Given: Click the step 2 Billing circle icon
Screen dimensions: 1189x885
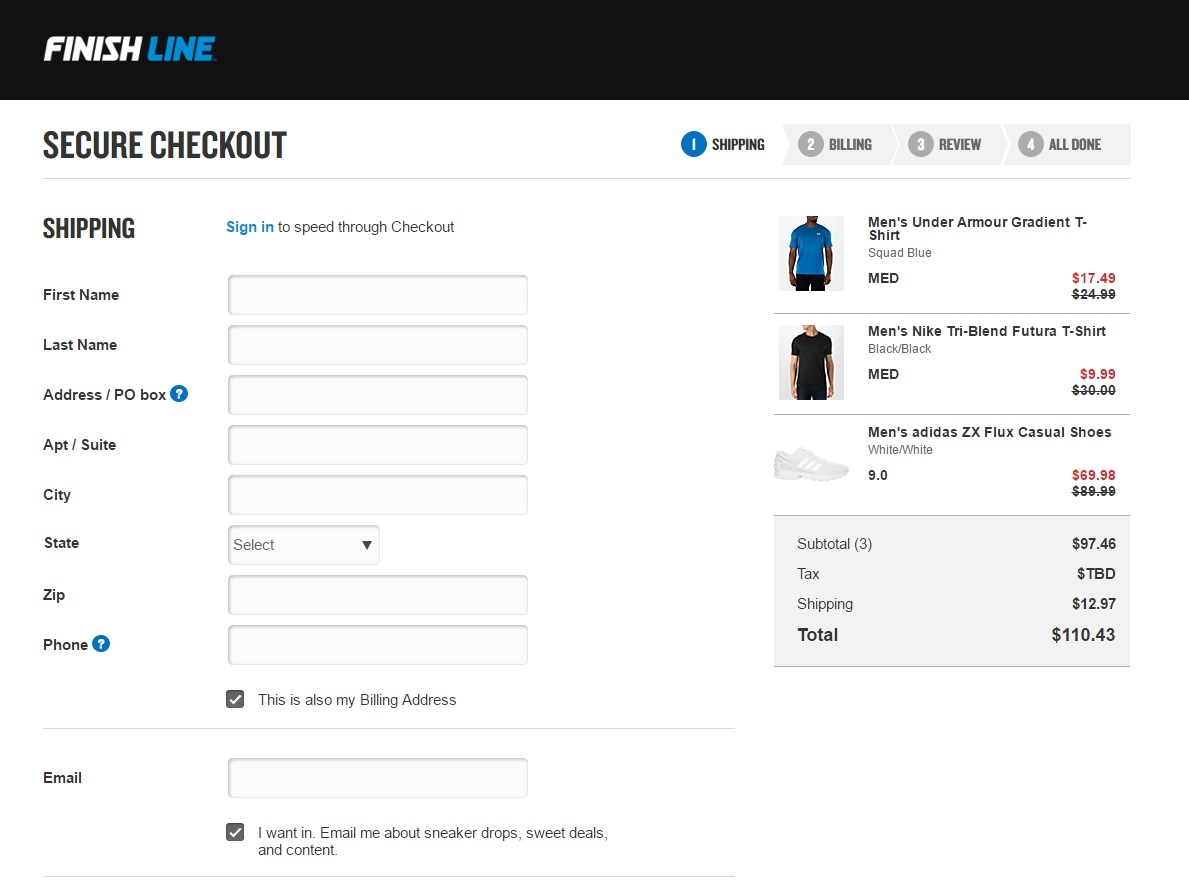Looking at the screenshot, I should (811, 144).
